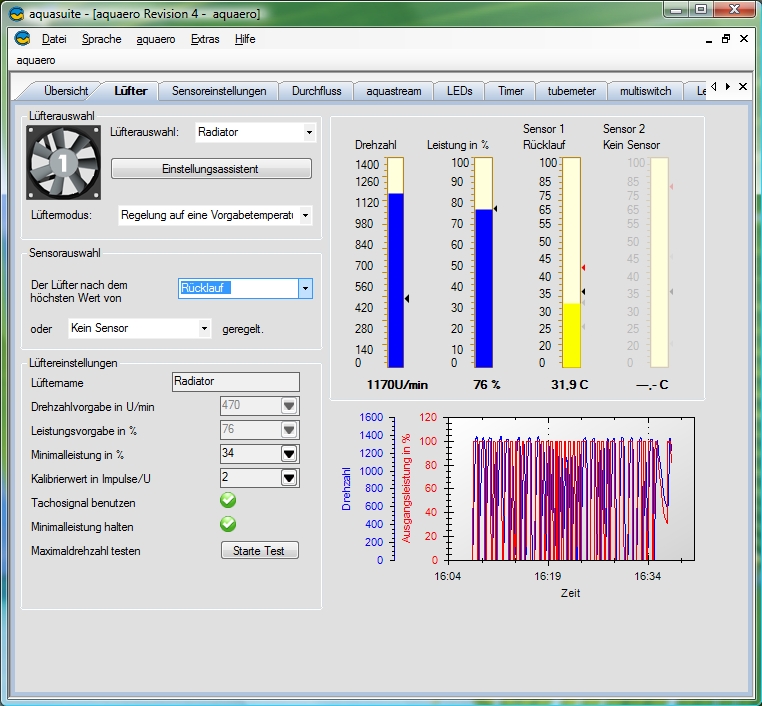Click the 76 % power readout

click(486, 385)
